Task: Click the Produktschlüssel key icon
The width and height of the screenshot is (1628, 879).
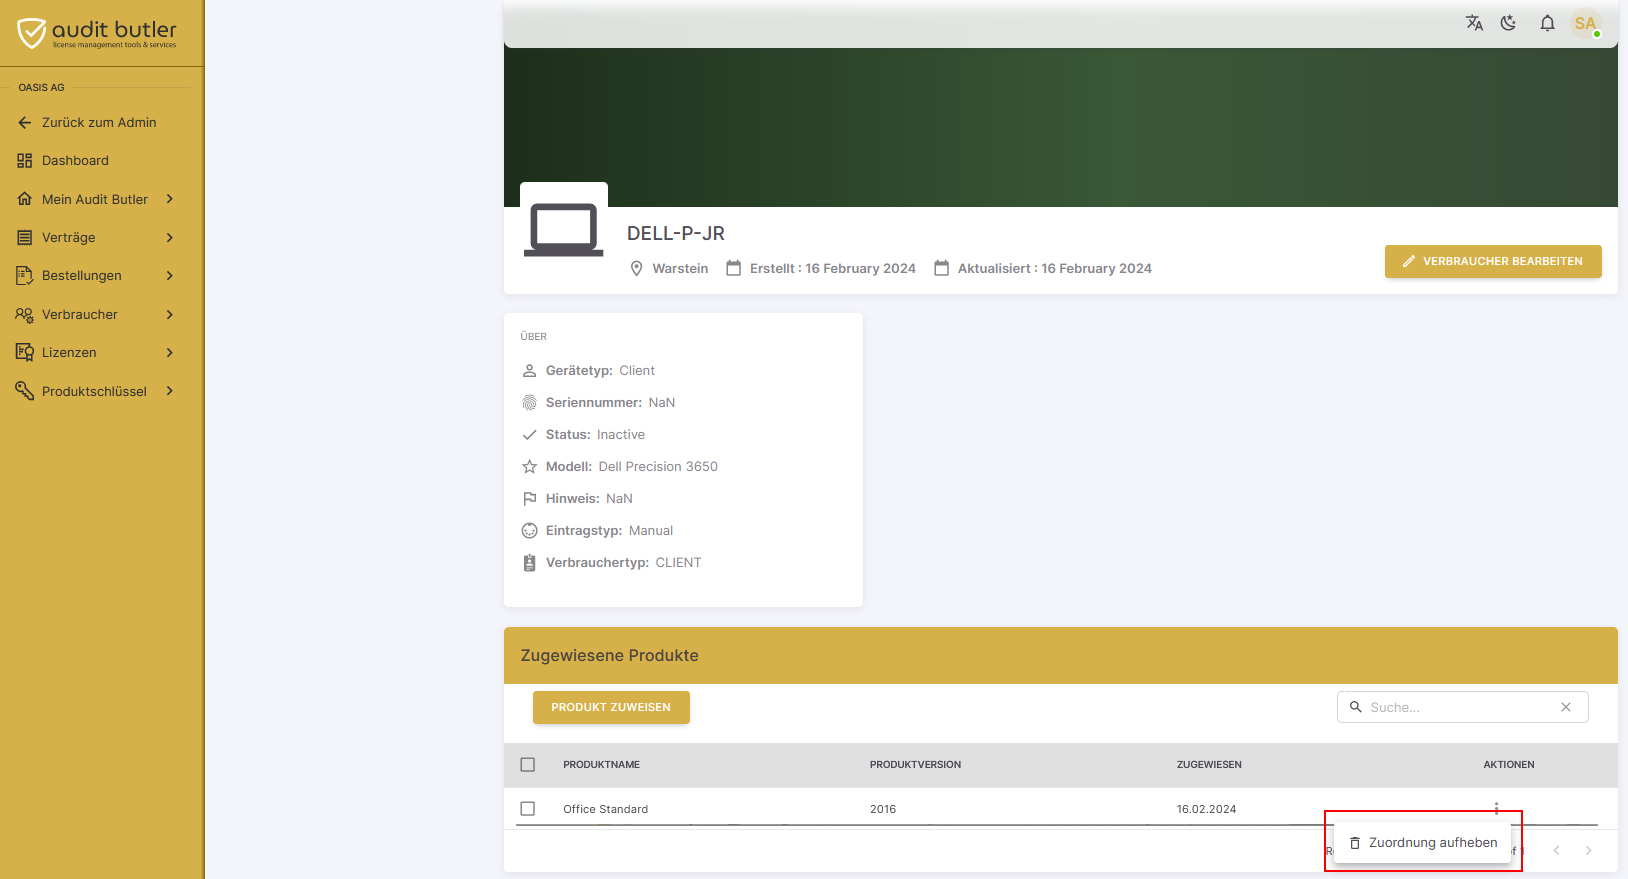Action: 25,391
